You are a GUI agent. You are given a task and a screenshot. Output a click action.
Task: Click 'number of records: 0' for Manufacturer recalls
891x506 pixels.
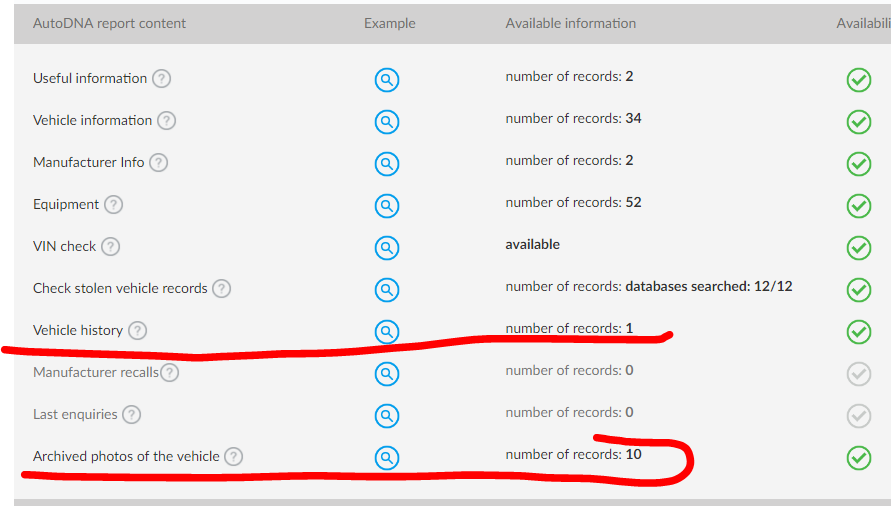(569, 370)
